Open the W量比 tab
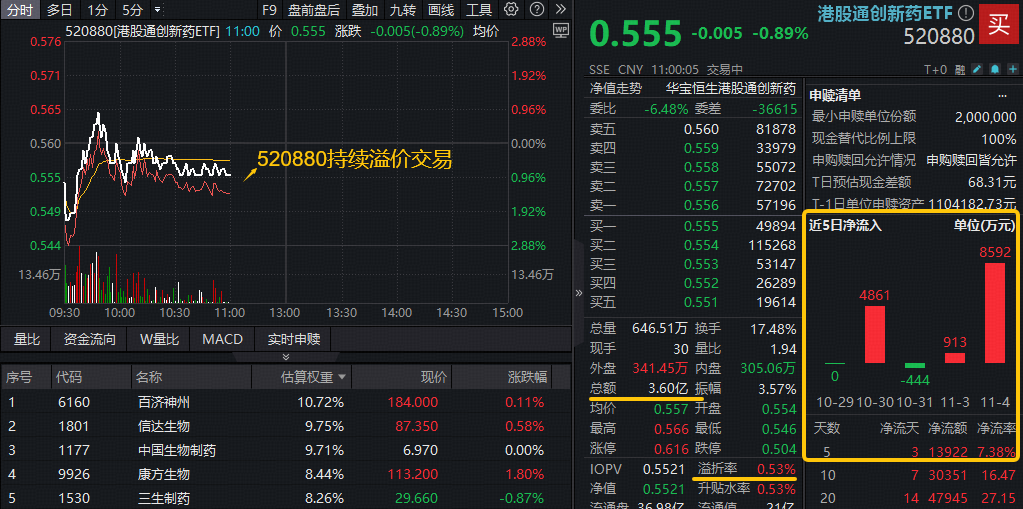Image resolution: width=1023 pixels, height=509 pixels. tap(159, 339)
